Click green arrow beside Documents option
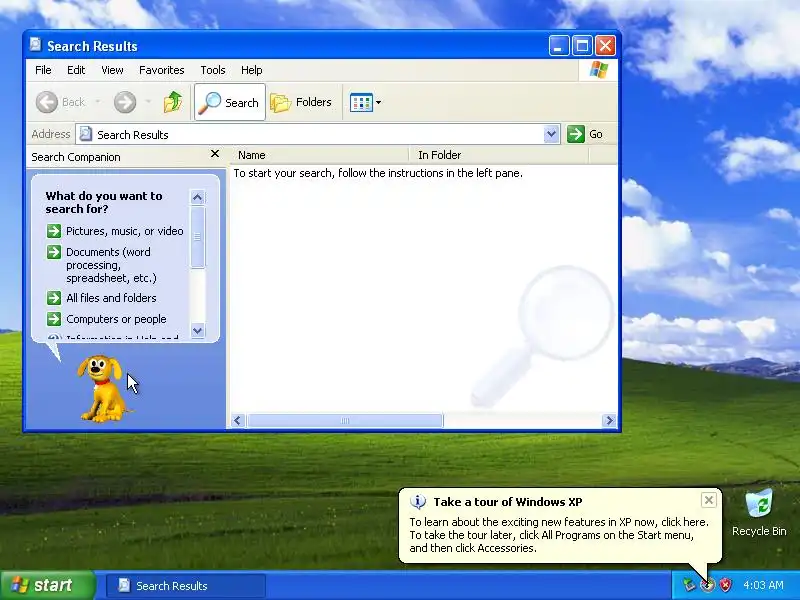Screen dimensions: 800x600 pyautogui.click(x=54, y=252)
